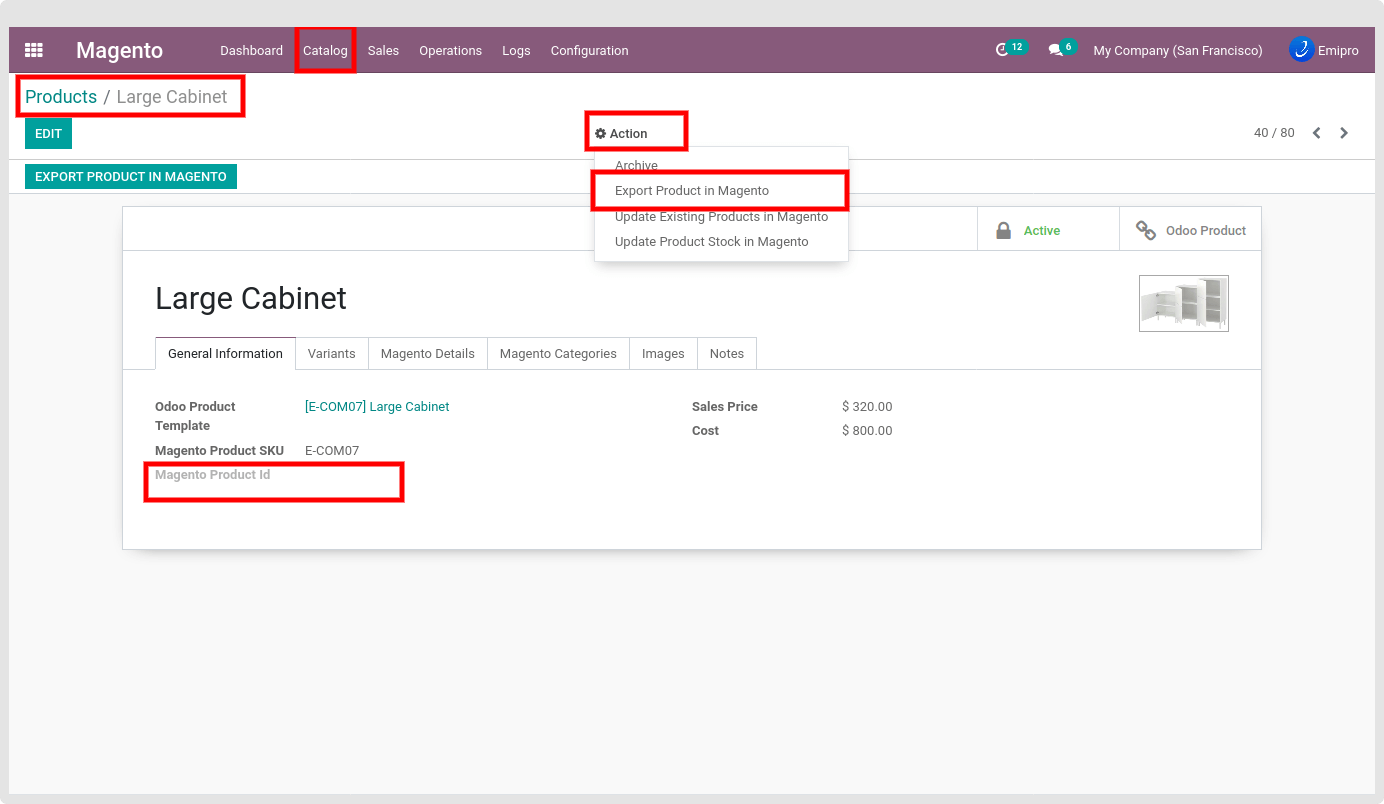Open the Action gear dropdown
Viewport: 1384px width, 804px height.
pos(621,133)
